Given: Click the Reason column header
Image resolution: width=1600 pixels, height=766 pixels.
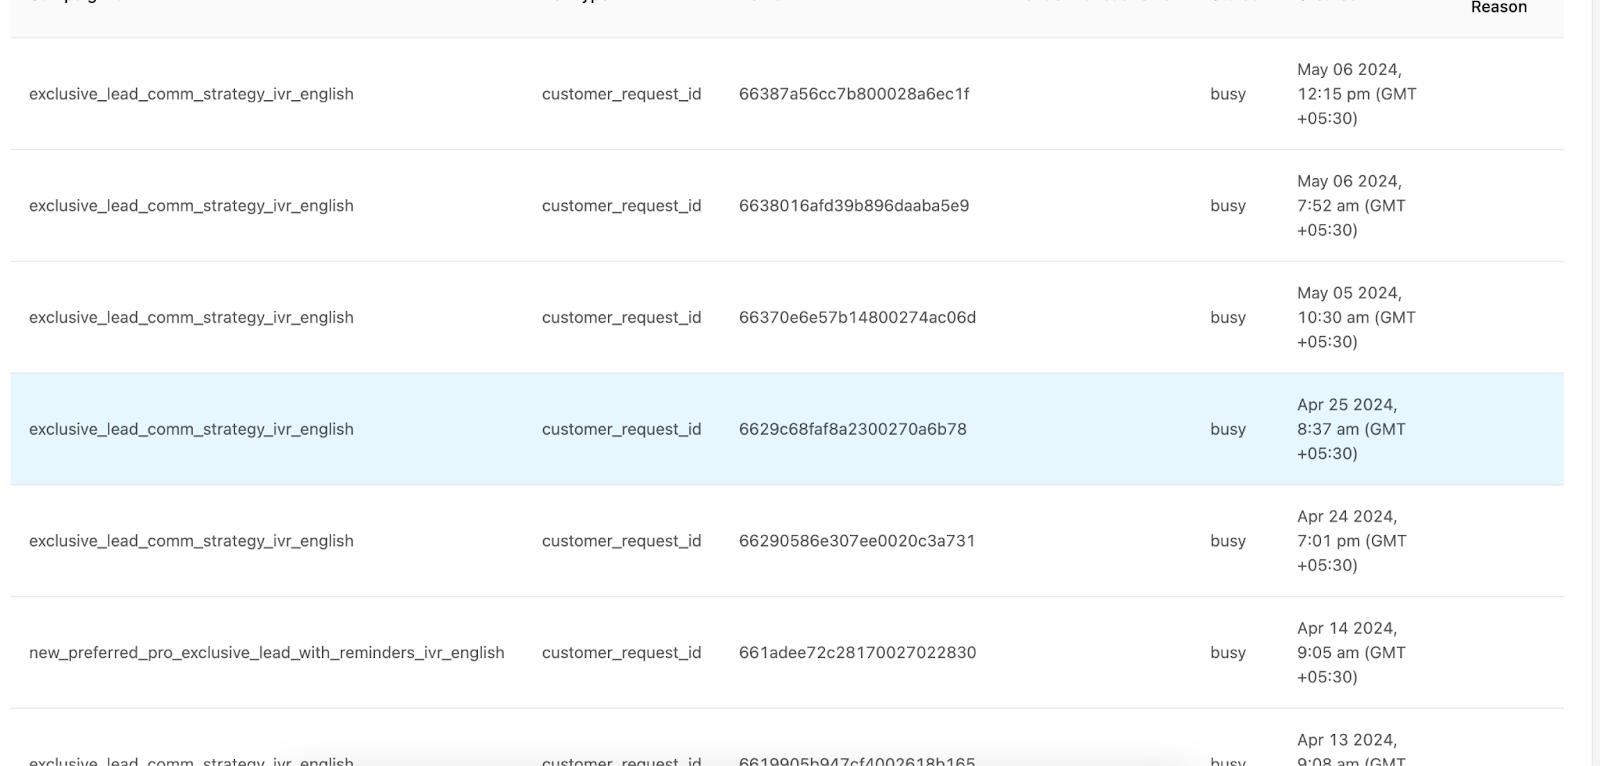Looking at the screenshot, I should tap(1498, 8).
